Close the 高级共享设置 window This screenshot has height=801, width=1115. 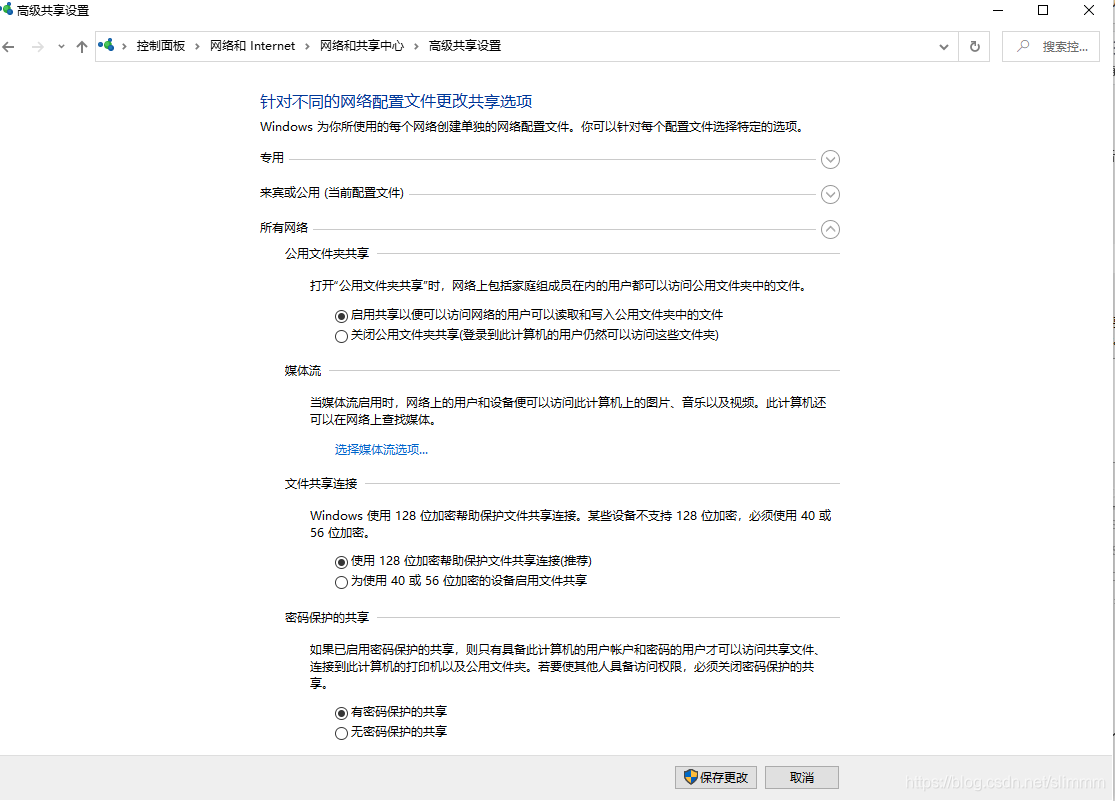(1089, 10)
